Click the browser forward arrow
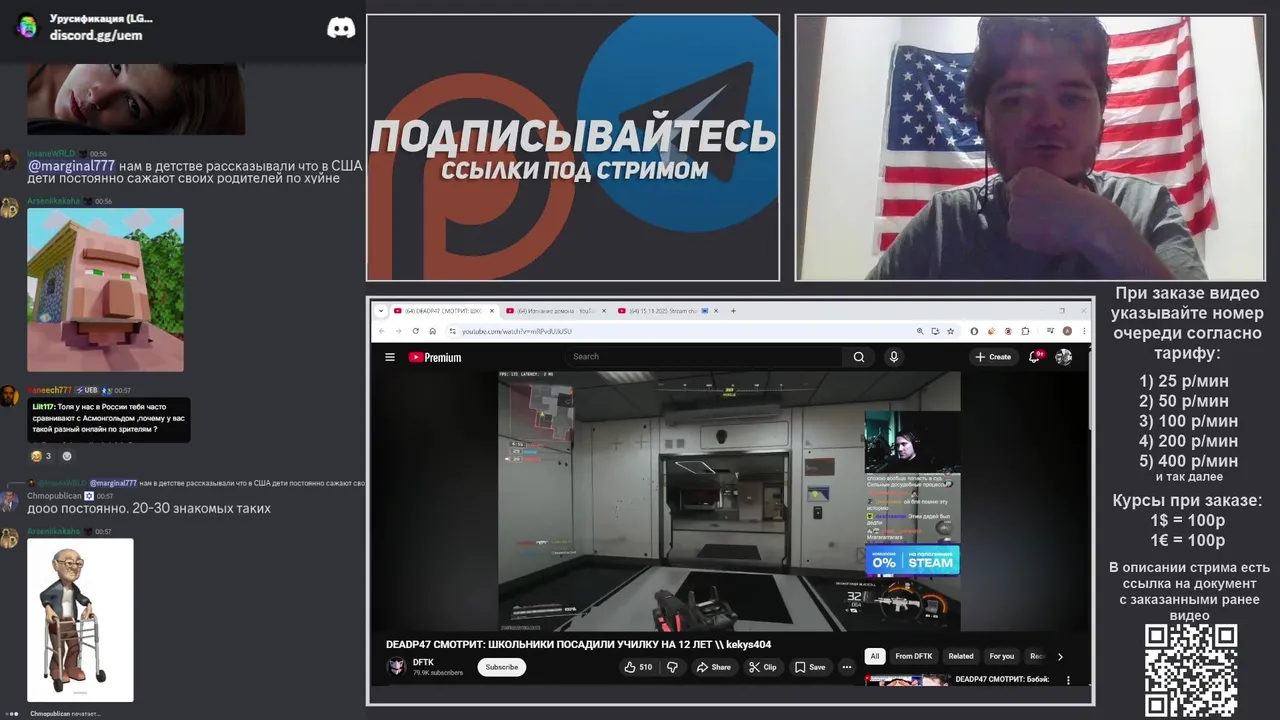 click(398, 331)
